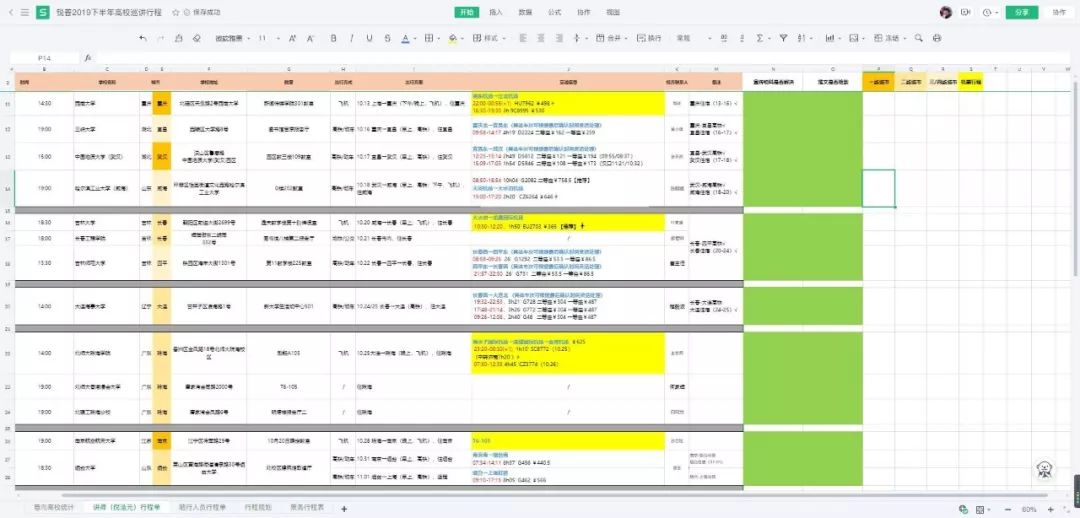Click the green 分享 button
The image size is (1080, 518).
1021,12
